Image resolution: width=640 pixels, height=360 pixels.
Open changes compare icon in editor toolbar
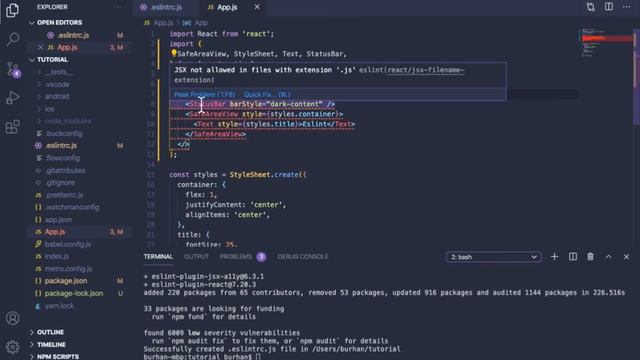click(590, 7)
